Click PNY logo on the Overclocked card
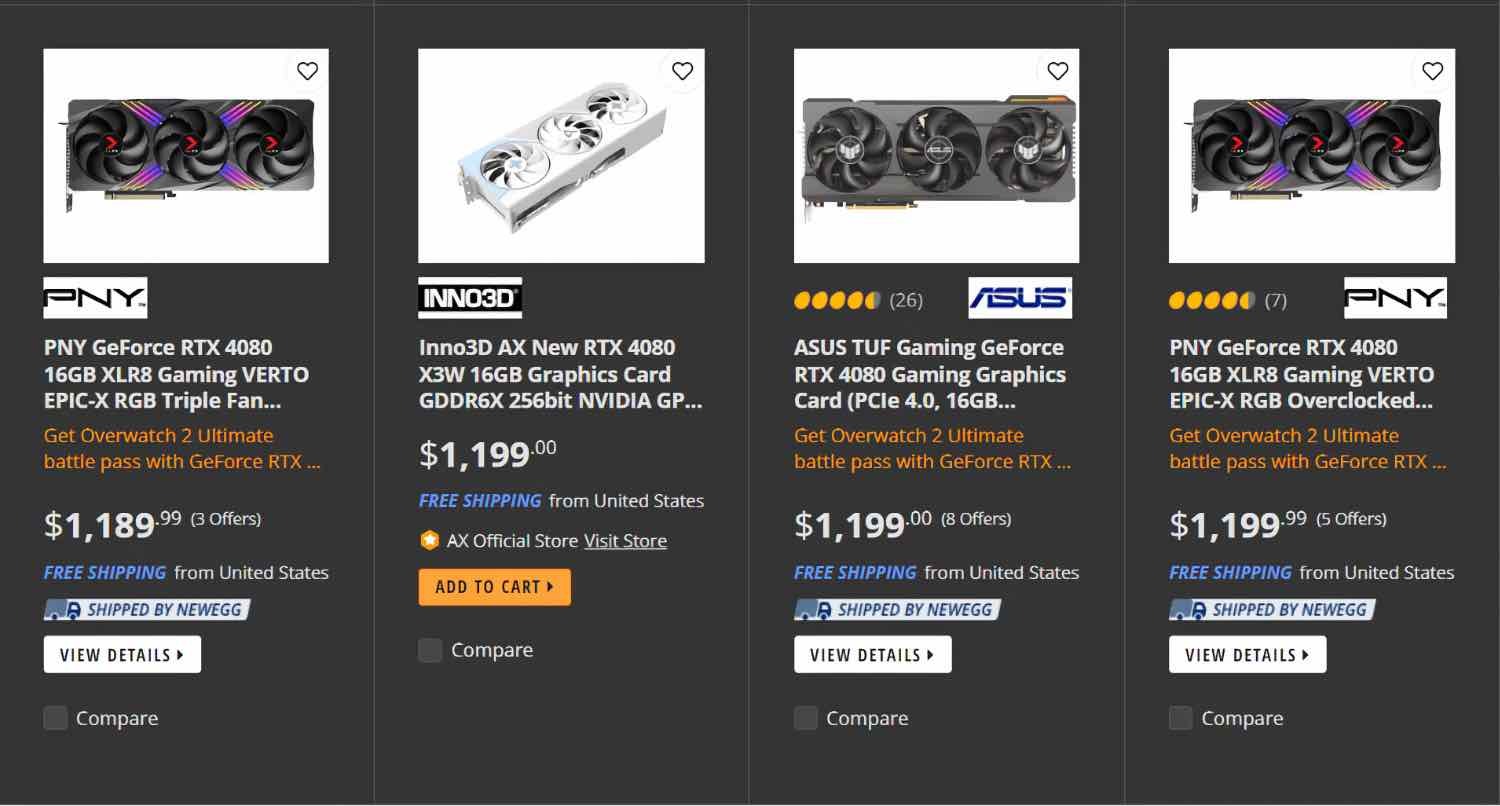This screenshot has height=806, width=1500. (x=1395, y=298)
